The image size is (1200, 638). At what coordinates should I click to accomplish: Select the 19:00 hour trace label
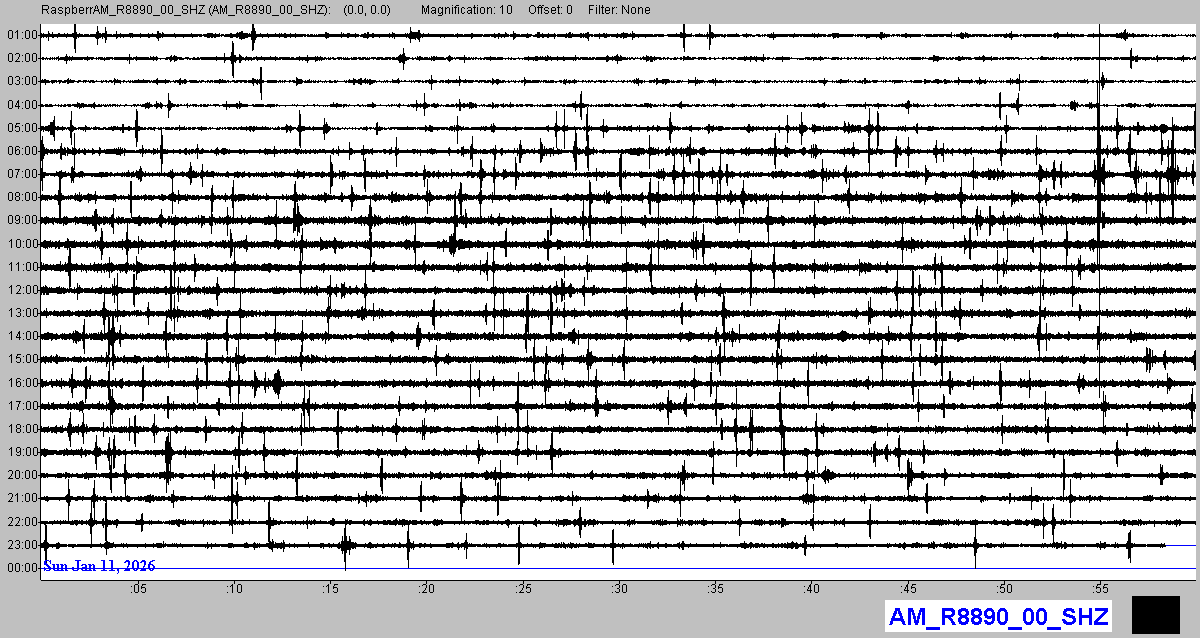click(21, 452)
